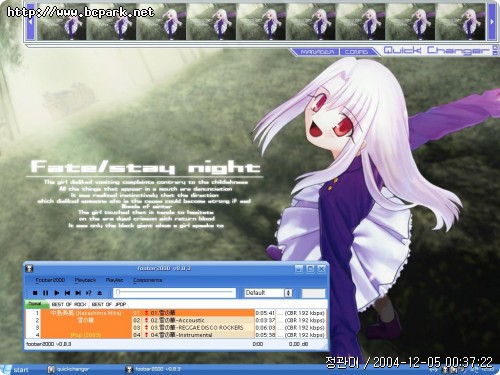This screenshot has width=500, height=375.
Task: Click the 0:05:38 duration cell
Action: pos(265,335)
